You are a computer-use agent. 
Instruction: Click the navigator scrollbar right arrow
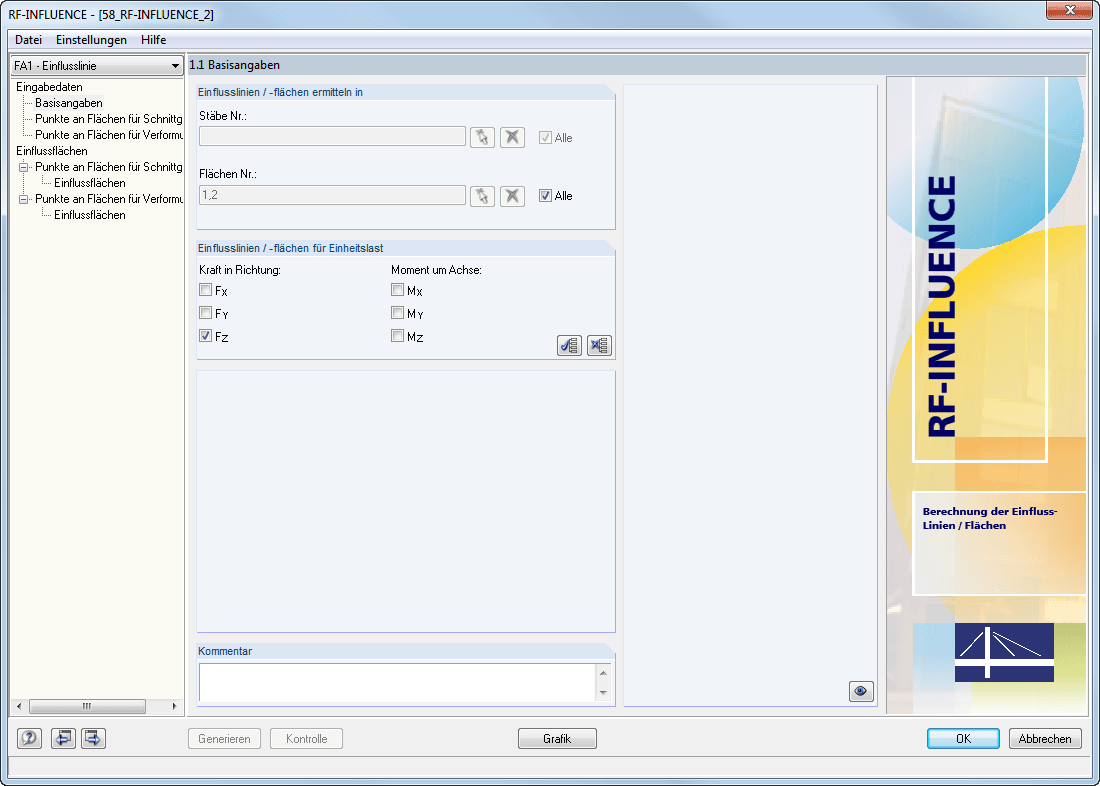[x=174, y=706]
